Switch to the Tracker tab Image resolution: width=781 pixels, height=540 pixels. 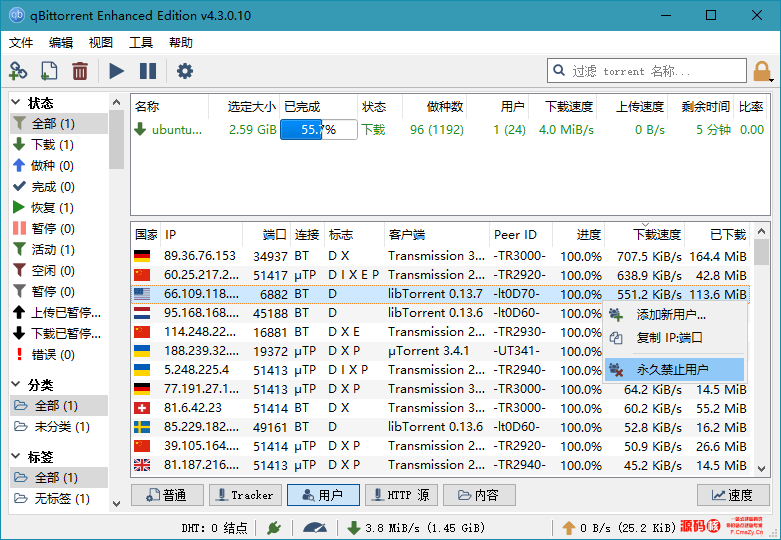click(246, 495)
